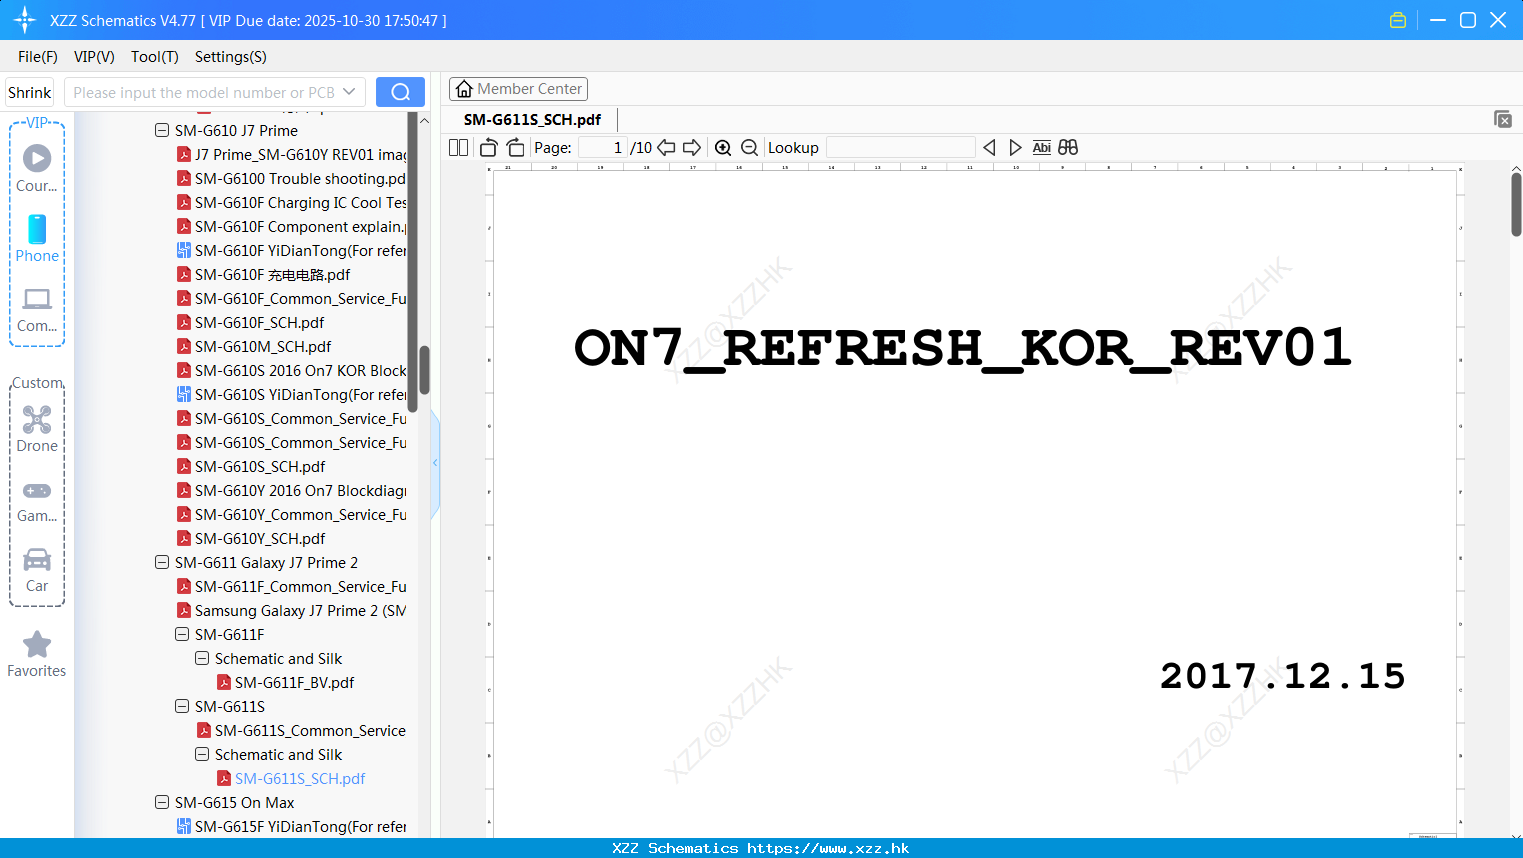This screenshot has height=858, width=1523.
Task: Click the page number input field
Action: coord(603,148)
